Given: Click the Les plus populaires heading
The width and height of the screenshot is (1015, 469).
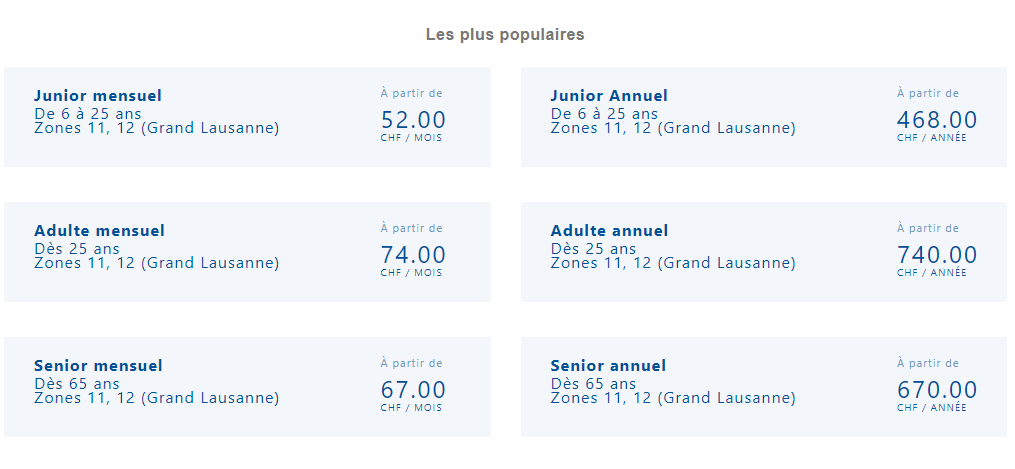Looking at the screenshot, I should [x=505, y=35].
